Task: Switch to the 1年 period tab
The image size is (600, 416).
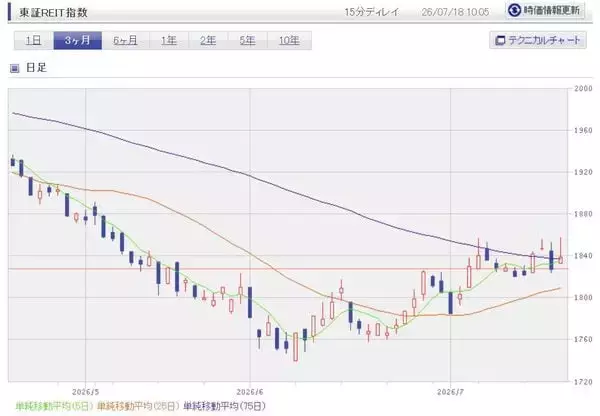Action: [x=169, y=41]
